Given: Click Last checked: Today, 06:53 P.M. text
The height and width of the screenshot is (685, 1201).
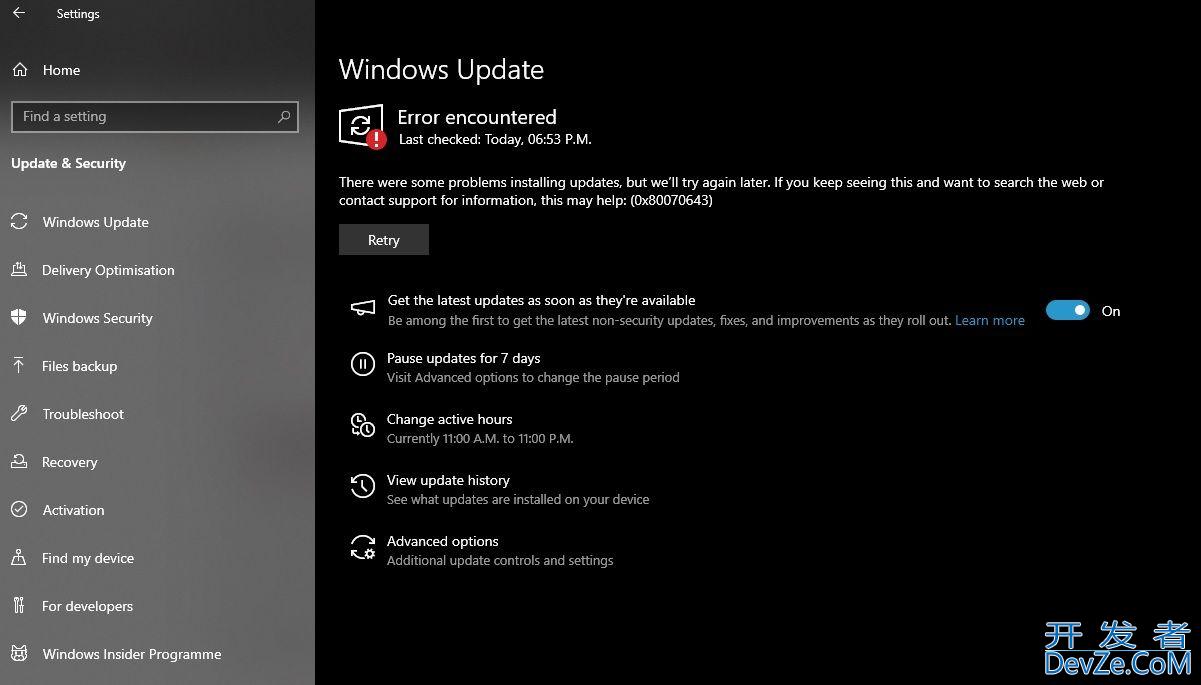Looking at the screenshot, I should point(495,139).
